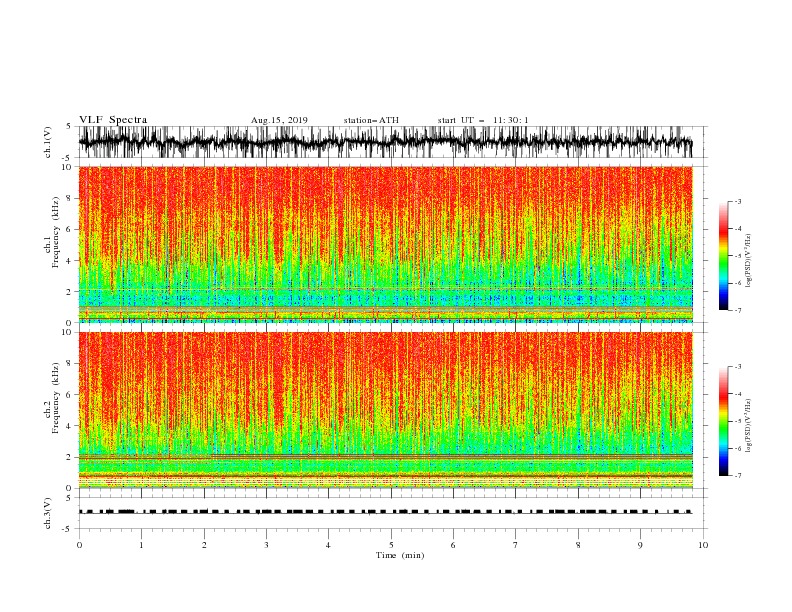Click the ch.1 colorbar "log(PSD)(V²/Hz)" label
792x612 pixels.
748,261
